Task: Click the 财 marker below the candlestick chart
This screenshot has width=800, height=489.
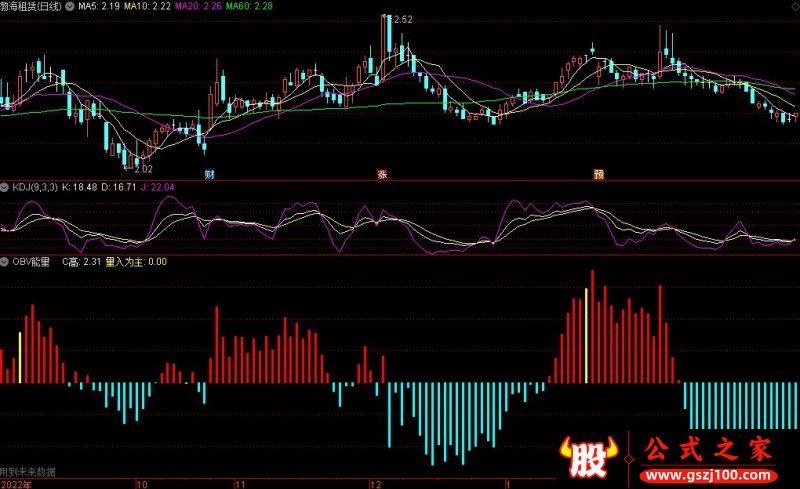Action: pos(209,175)
